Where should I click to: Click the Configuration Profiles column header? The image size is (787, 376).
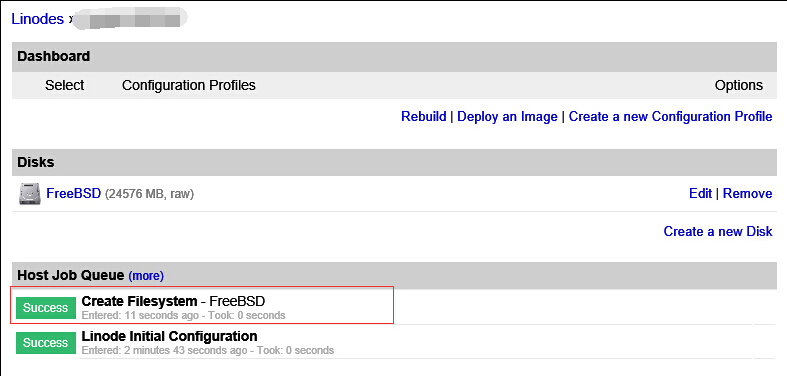tap(189, 85)
